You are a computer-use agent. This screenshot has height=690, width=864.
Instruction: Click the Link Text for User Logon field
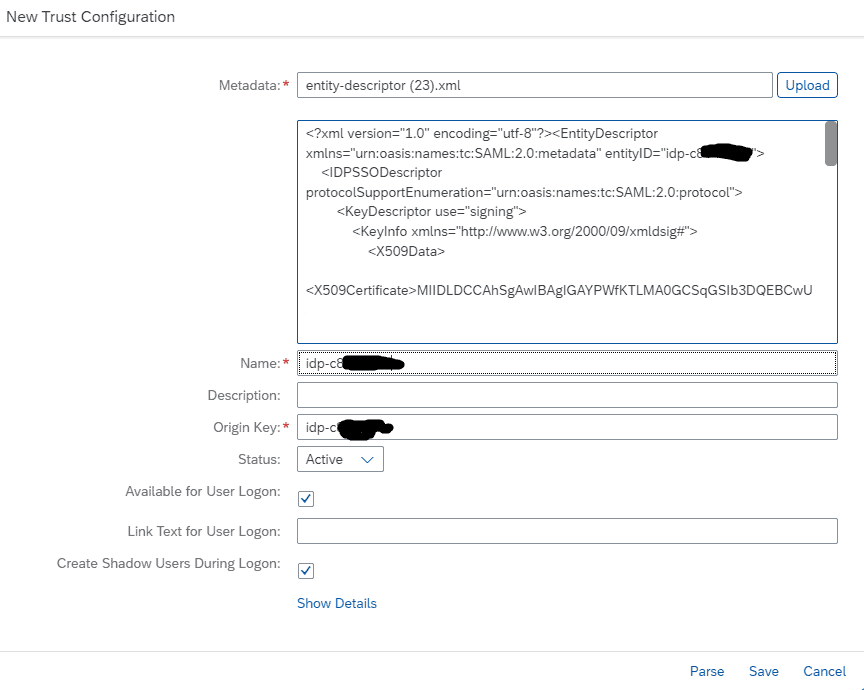pyautogui.click(x=567, y=531)
